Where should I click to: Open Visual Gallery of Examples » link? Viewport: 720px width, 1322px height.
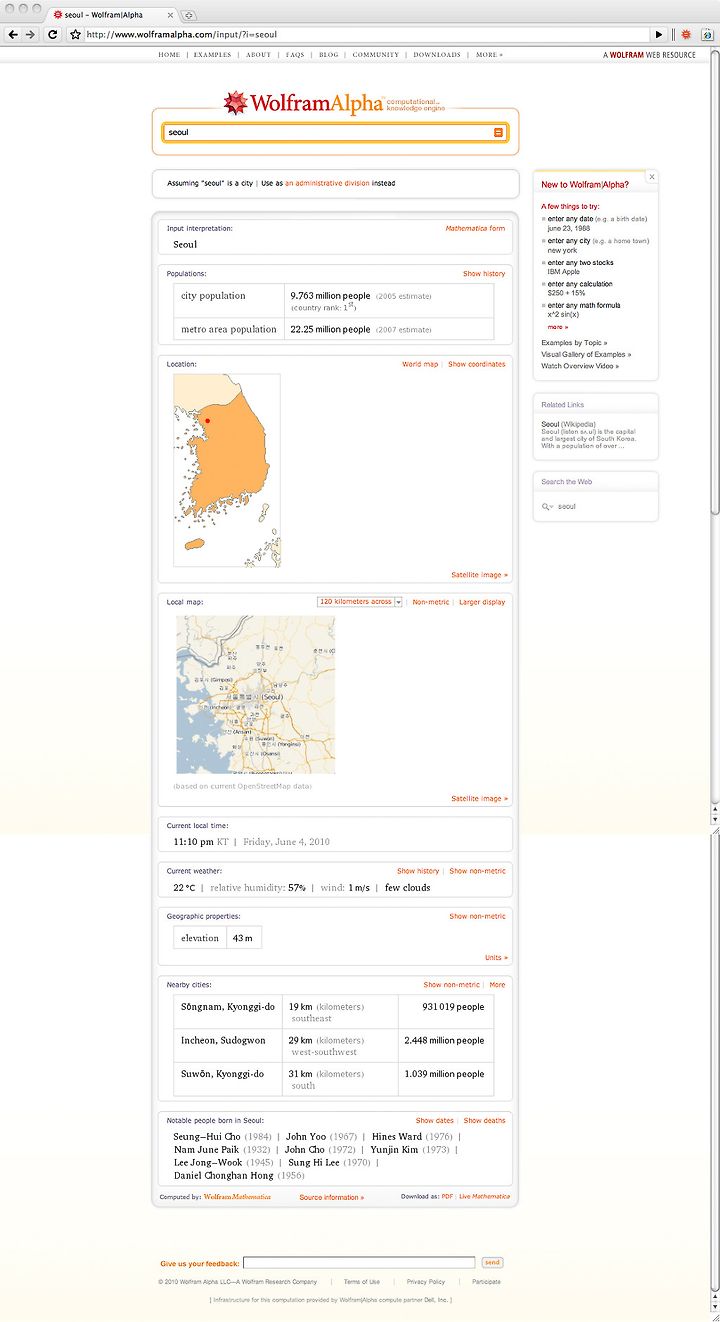(586, 355)
